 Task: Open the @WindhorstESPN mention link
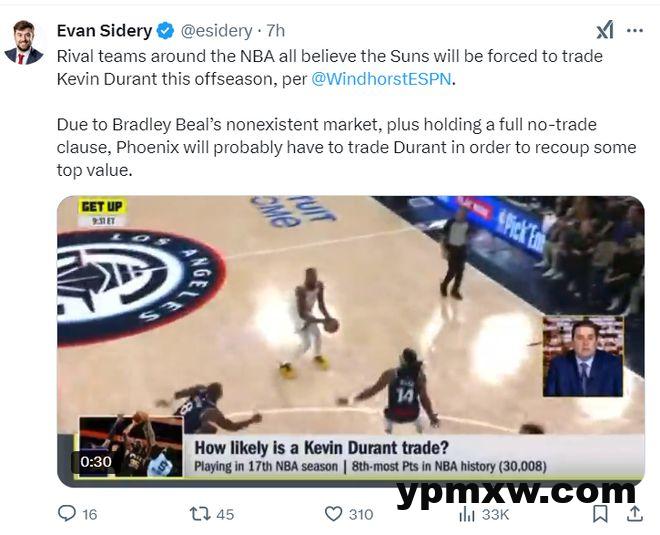coord(381,79)
